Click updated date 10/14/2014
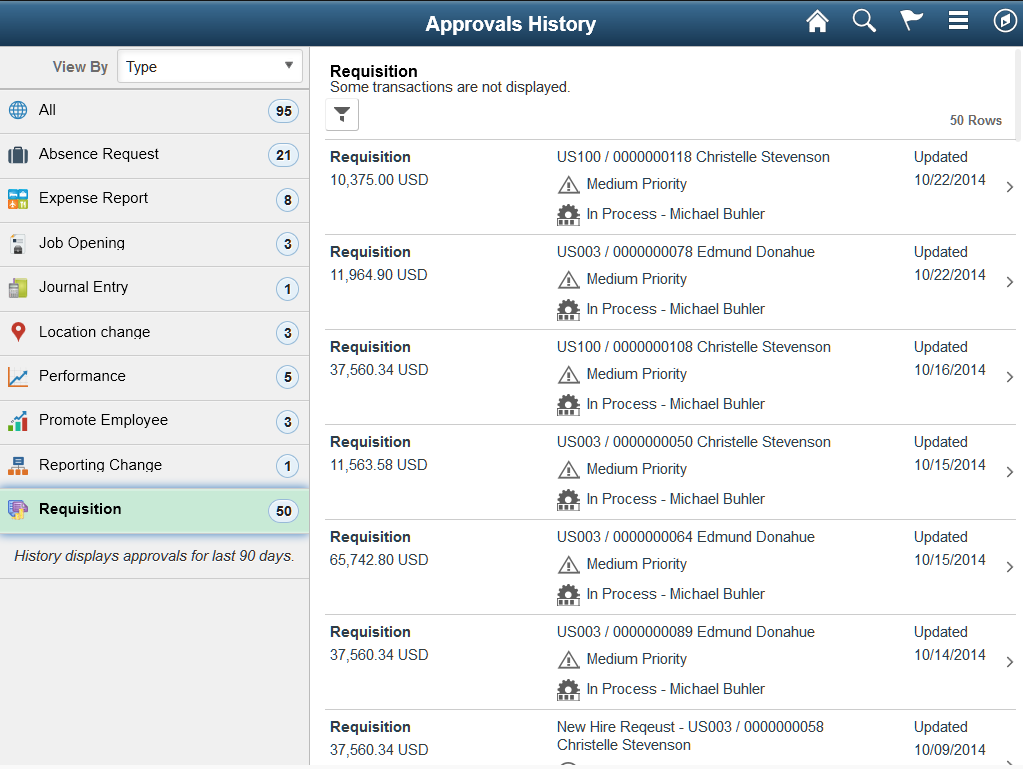 949,656
